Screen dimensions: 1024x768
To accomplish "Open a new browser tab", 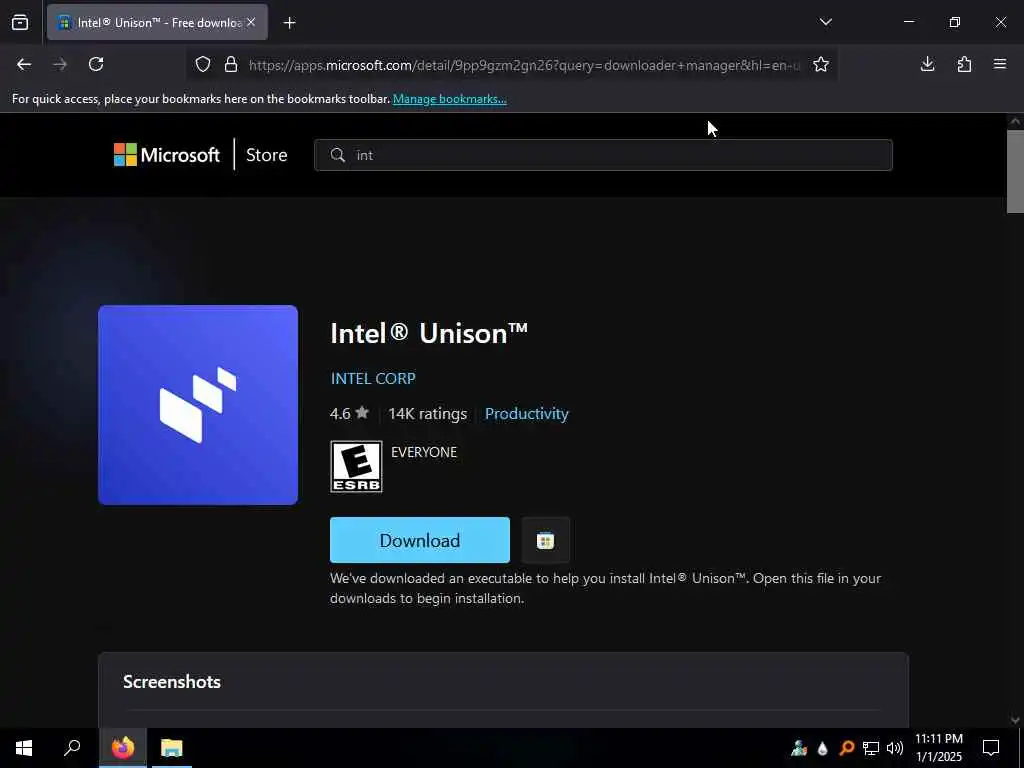I will pos(289,23).
